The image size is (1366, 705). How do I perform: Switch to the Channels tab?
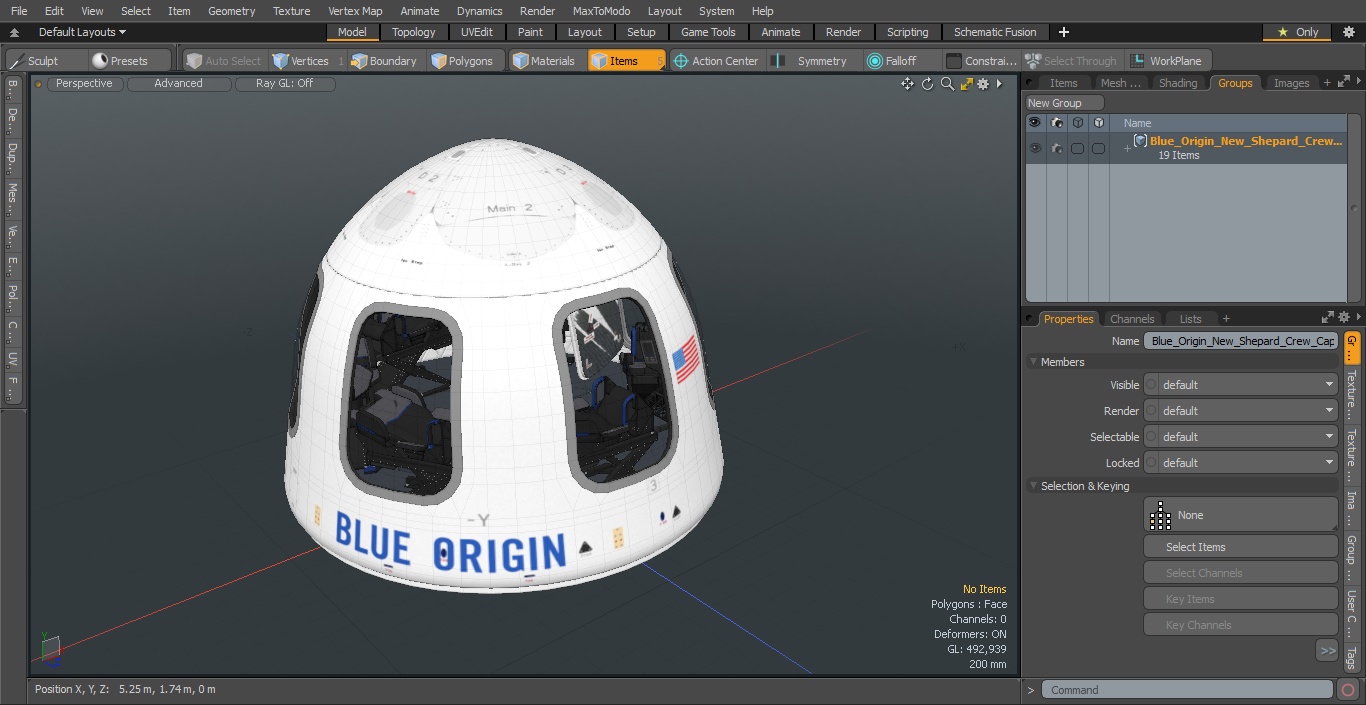[x=1132, y=319]
